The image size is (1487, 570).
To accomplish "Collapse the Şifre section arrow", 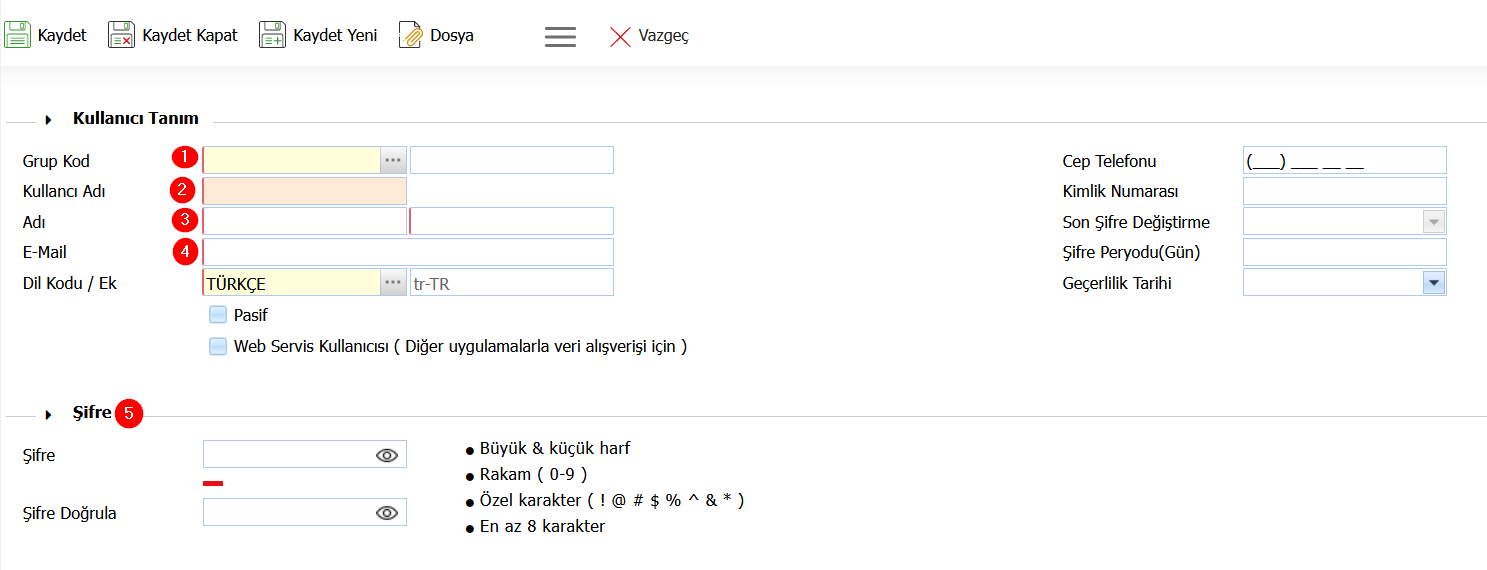I will pos(49,414).
